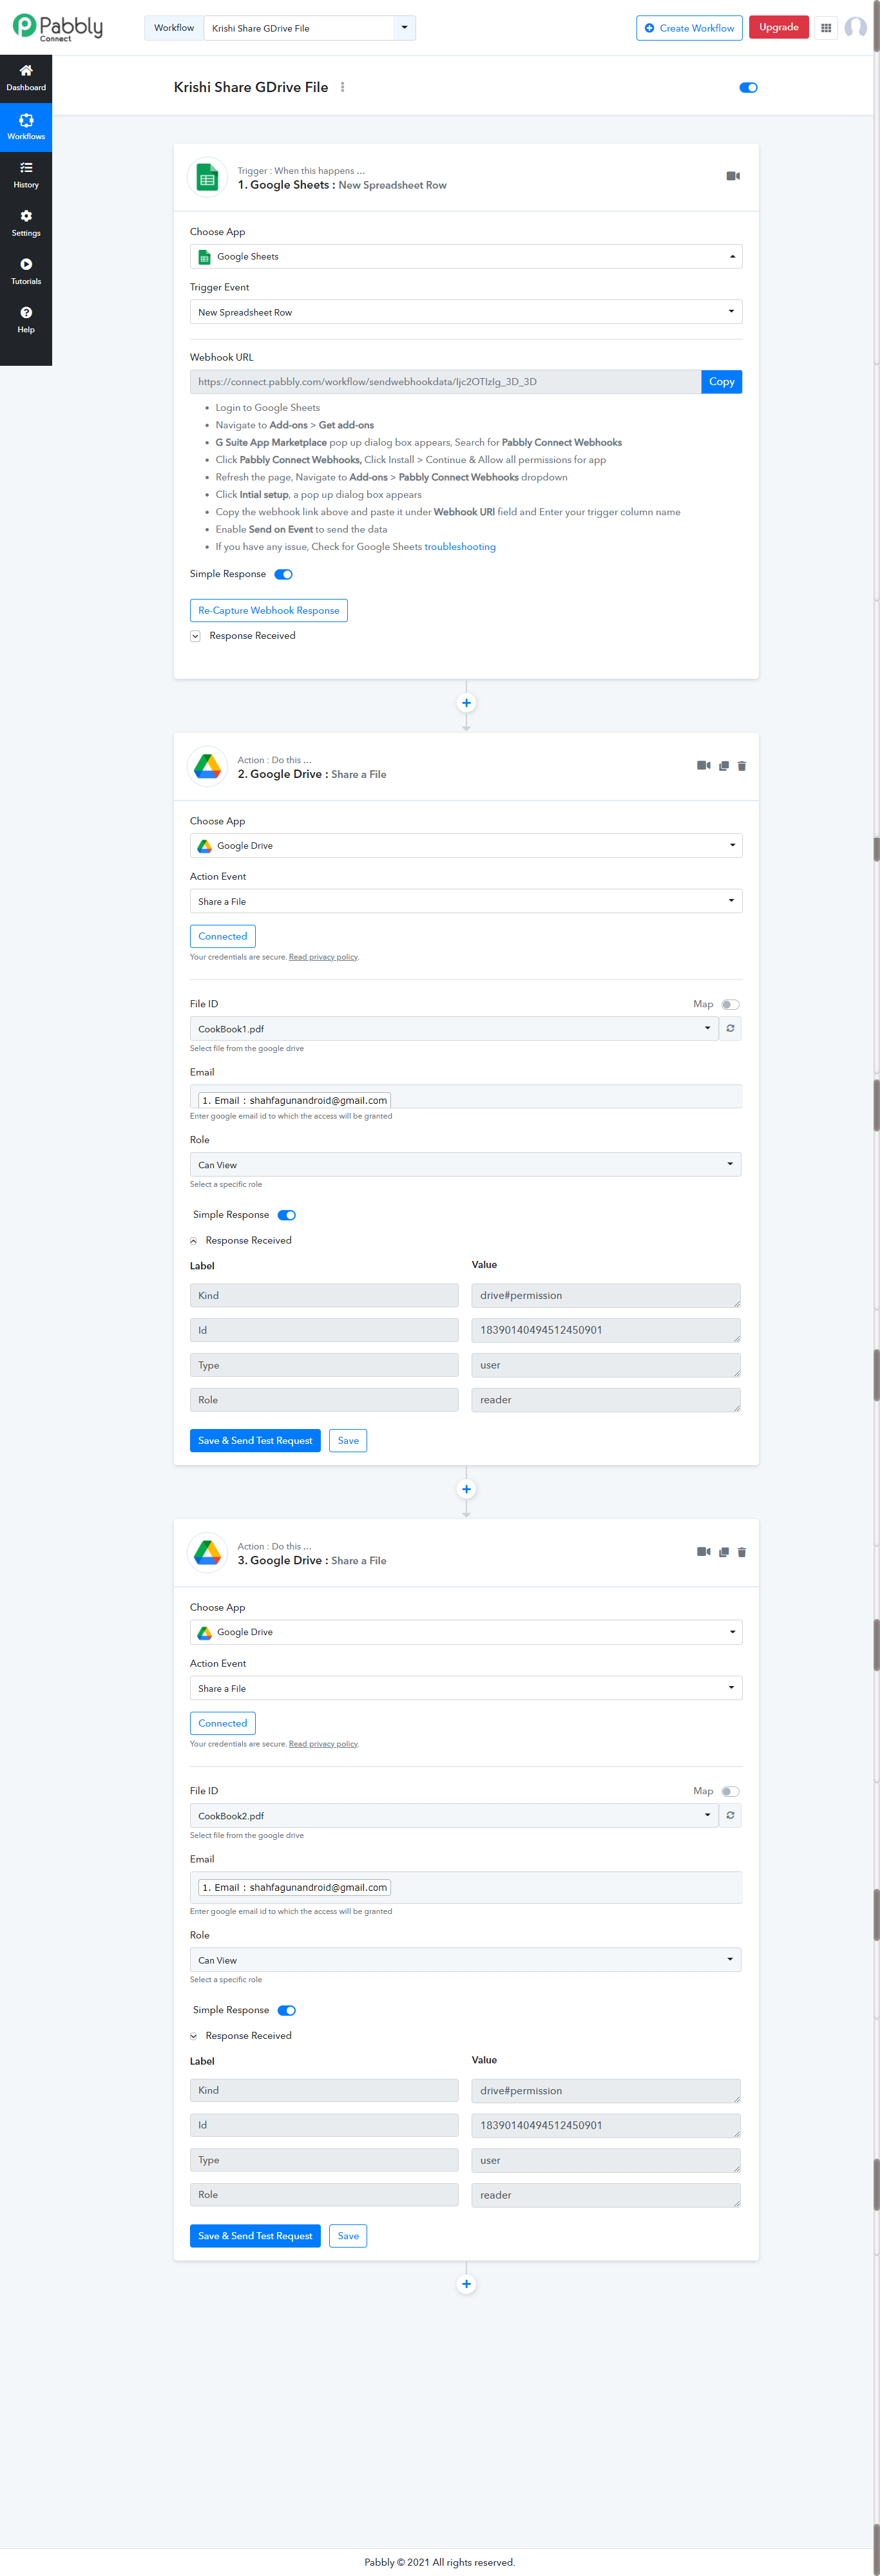
Task: Toggle the Krishi Share GDrive File workflow on/off
Action: (748, 87)
